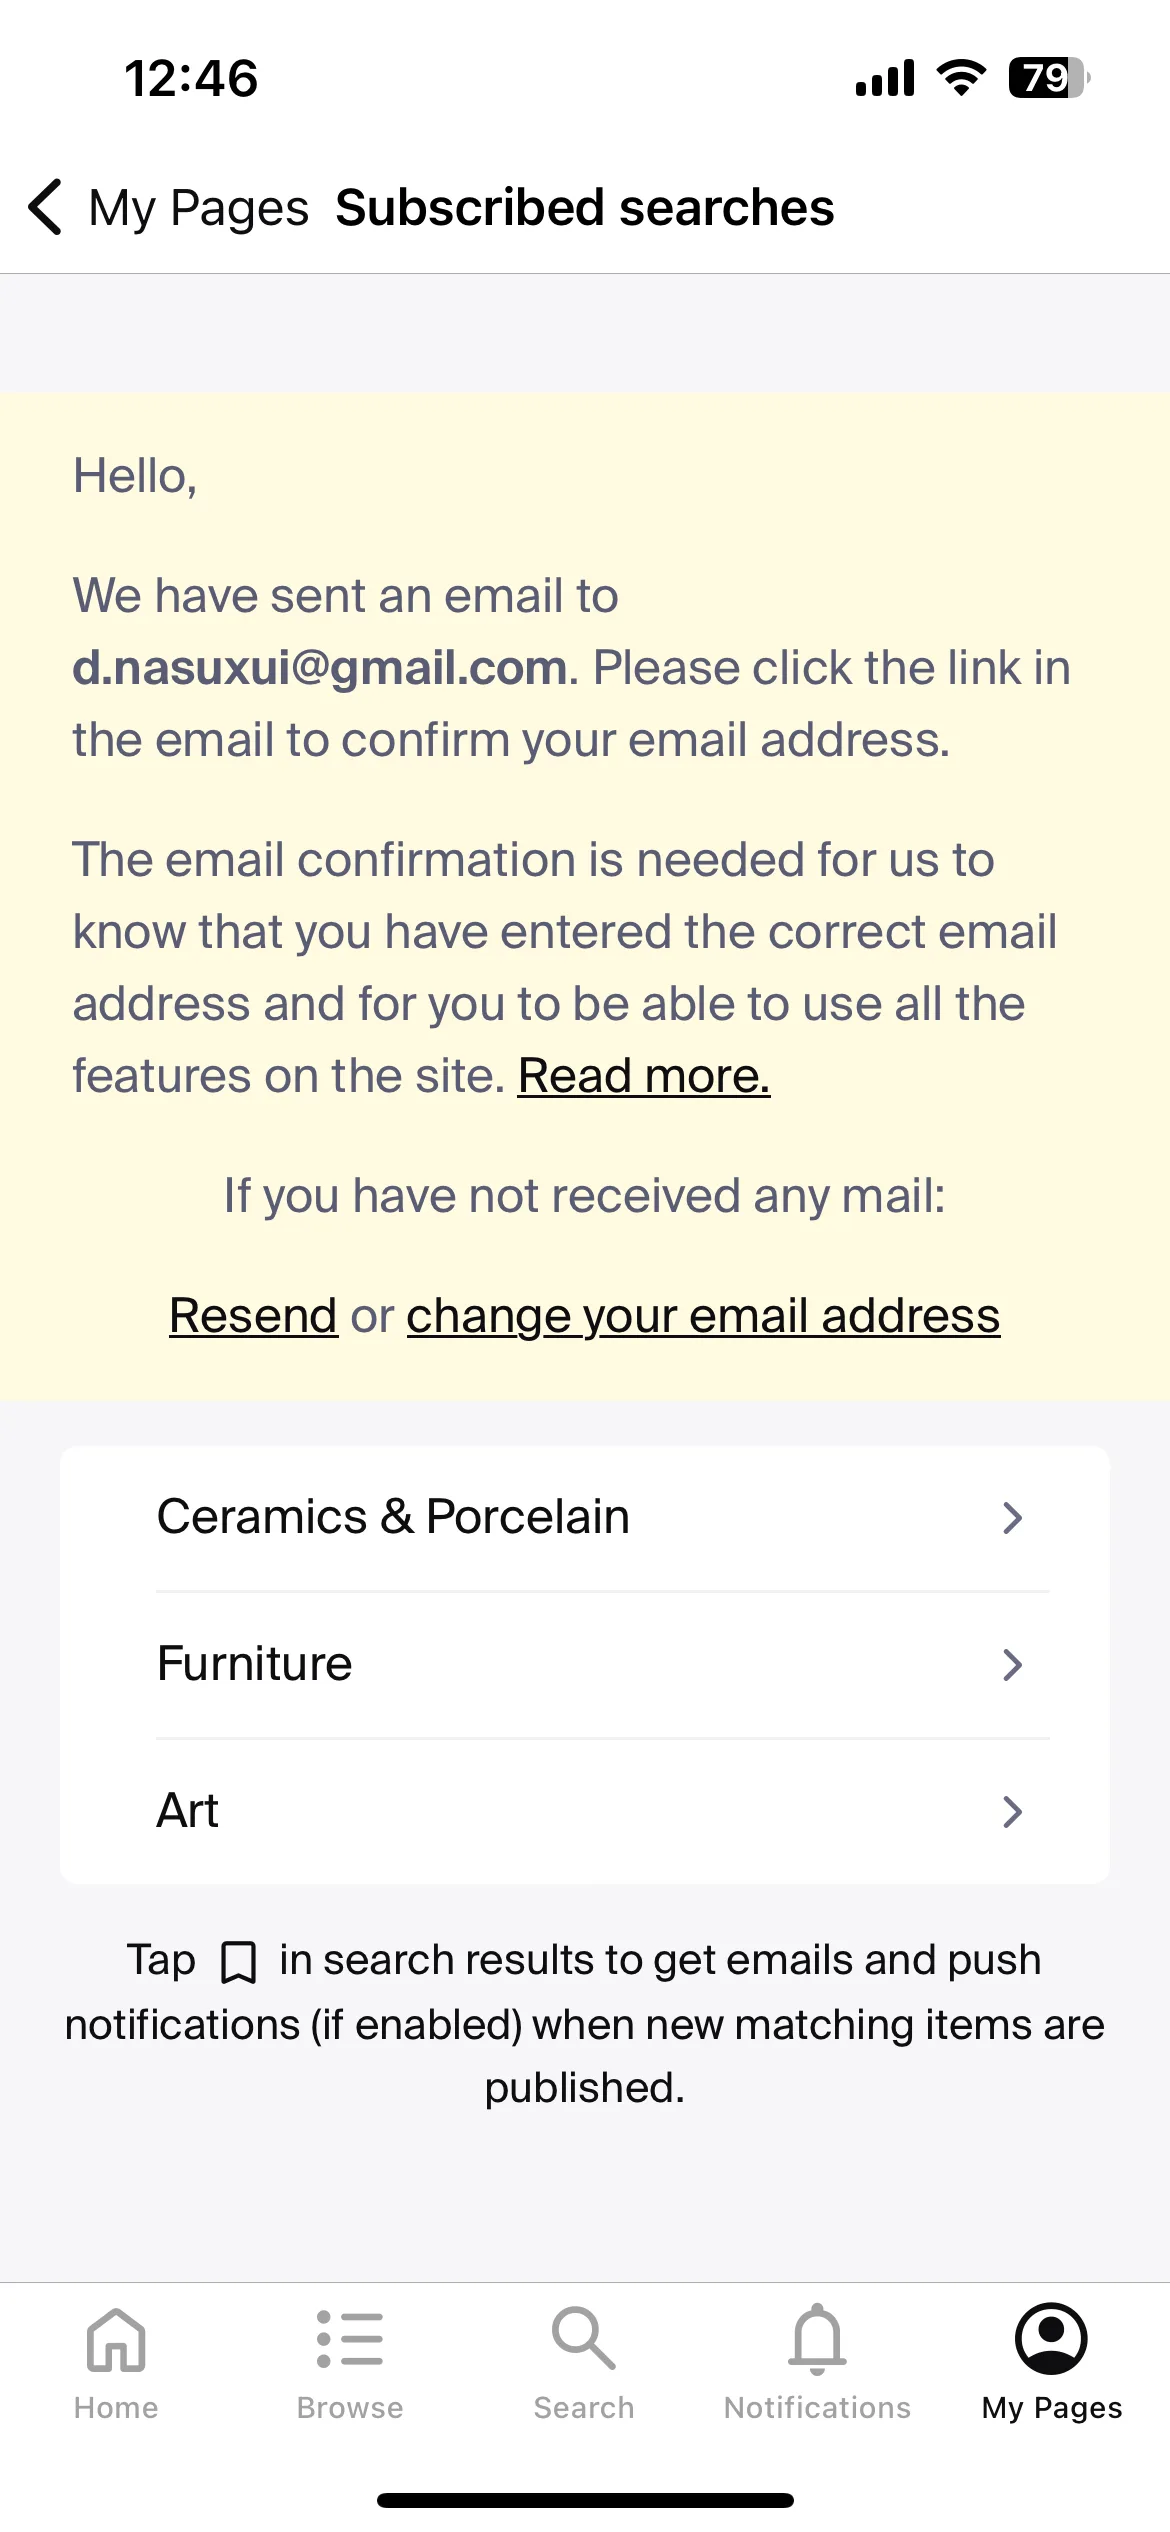Go back to My Pages label
This screenshot has height=2532, width=1170.
199,208
